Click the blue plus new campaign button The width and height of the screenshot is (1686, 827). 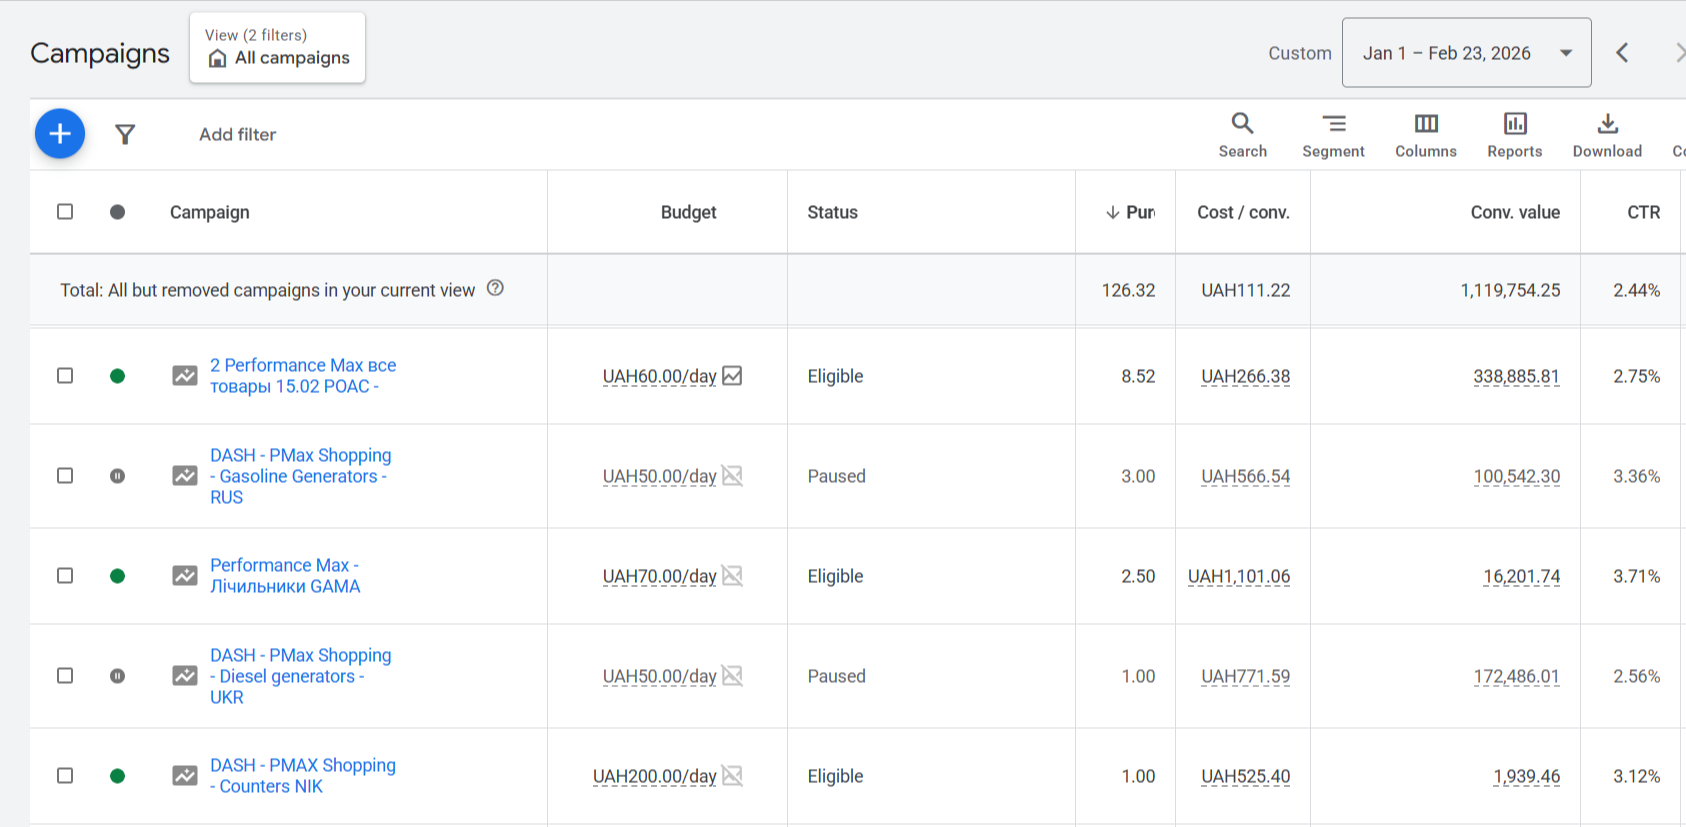pos(60,134)
